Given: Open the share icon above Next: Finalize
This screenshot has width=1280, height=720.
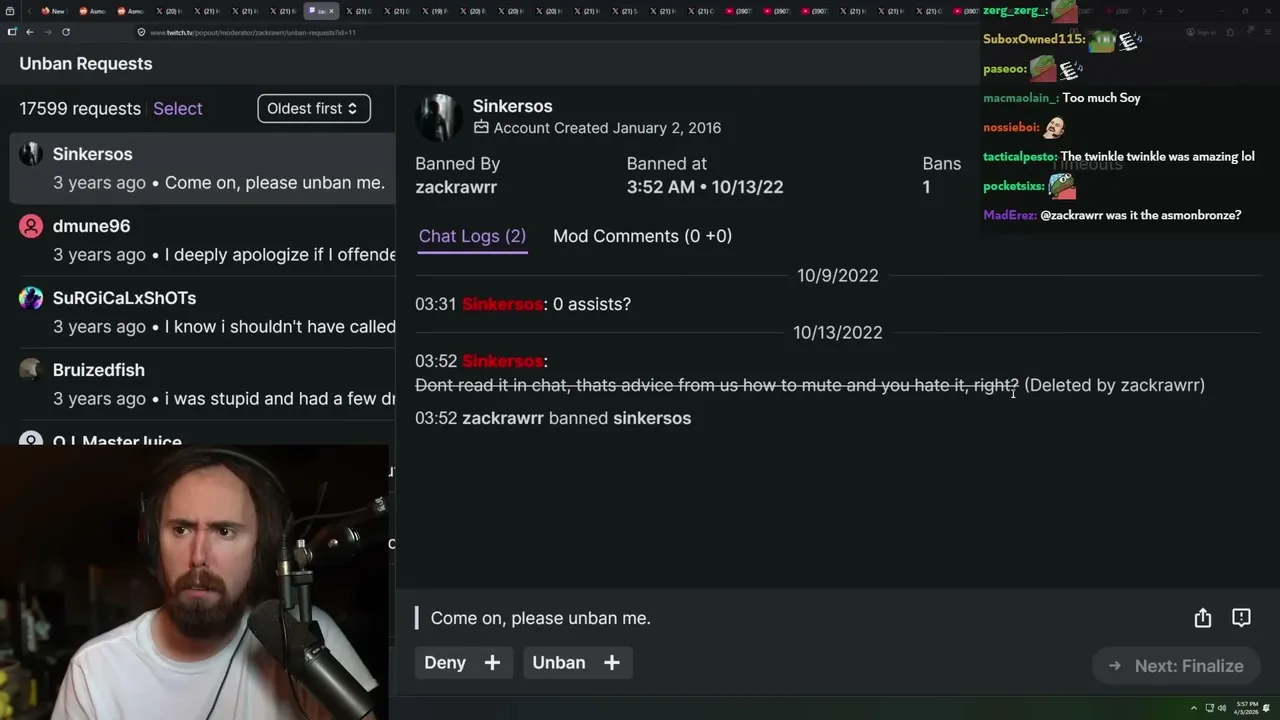Looking at the screenshot, I should (x=1202, y=618).
